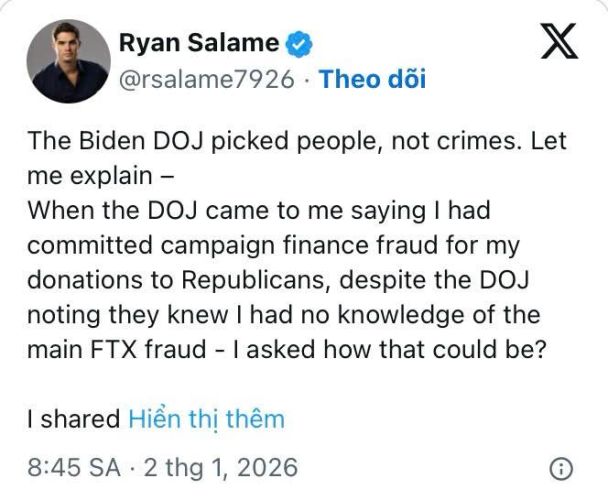Click the Ryan Salame display name
This screenshot has height=500, width=608.
pyautogui.click(x=197, y=43)
